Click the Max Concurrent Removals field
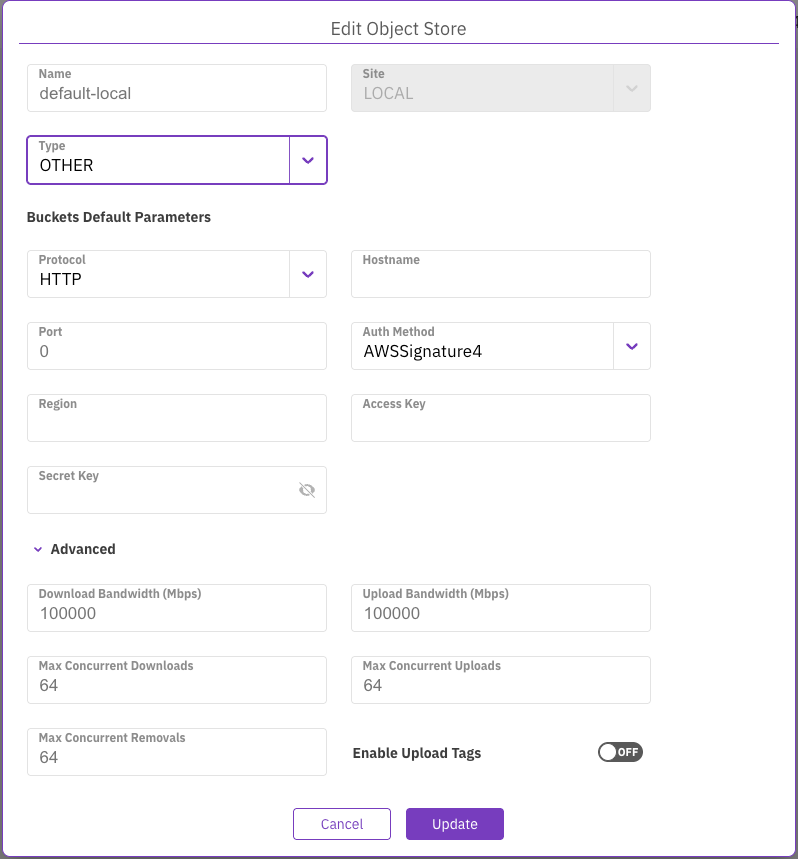Screen dimensions: 798x859 (176, 757)
